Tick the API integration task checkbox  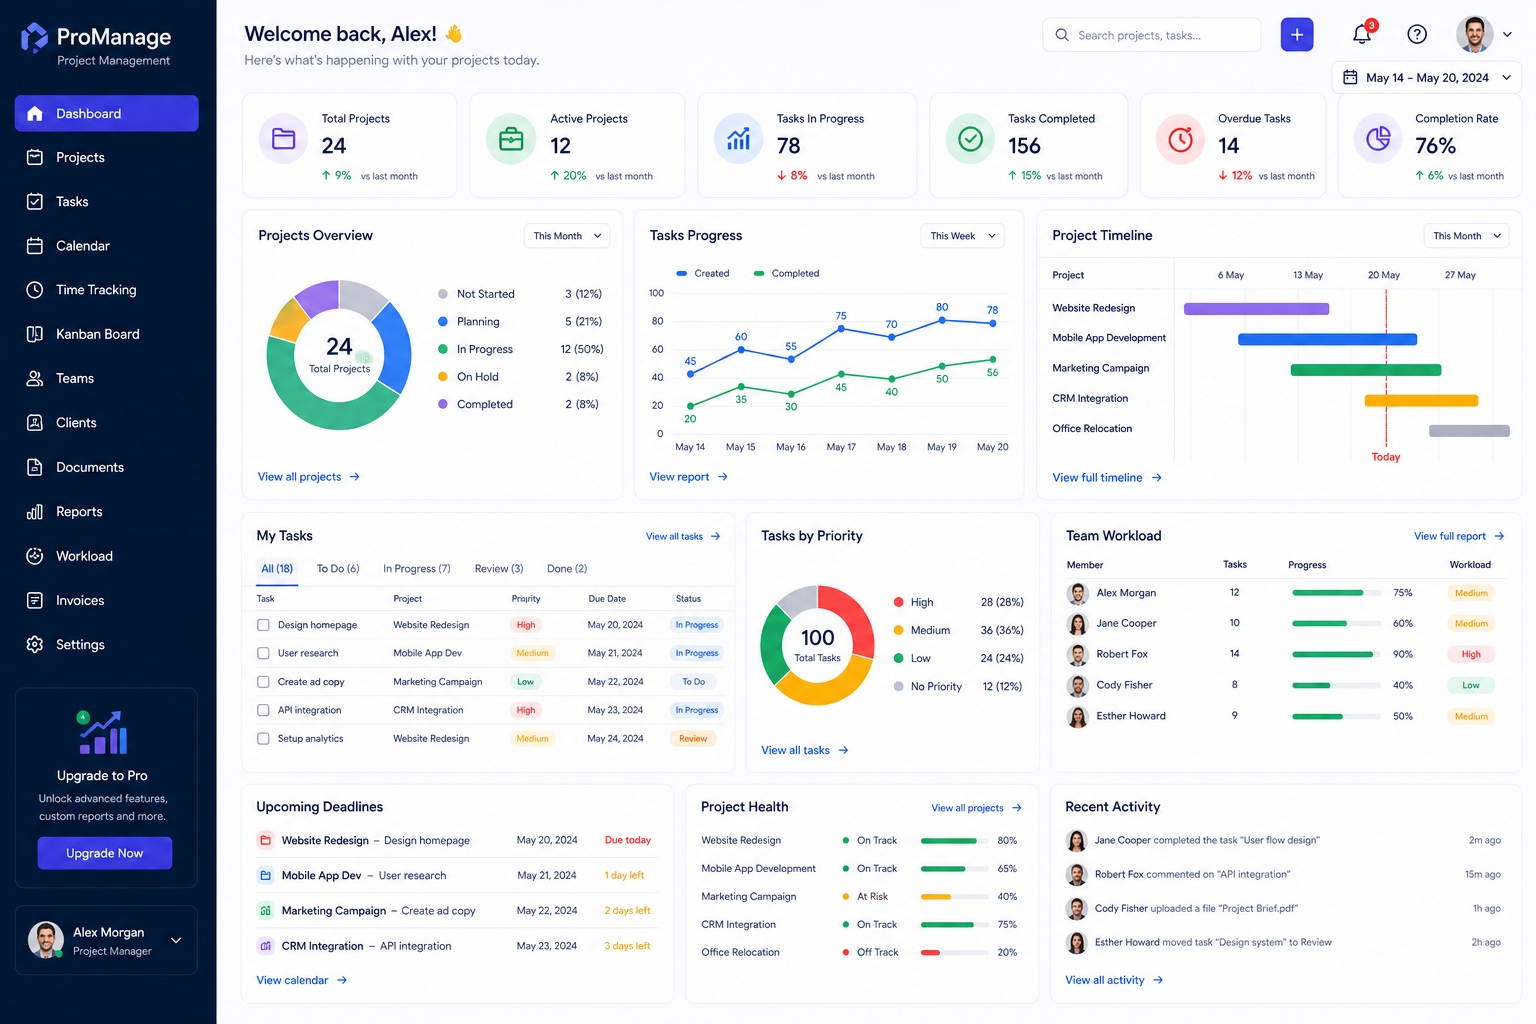click(263, 710)
